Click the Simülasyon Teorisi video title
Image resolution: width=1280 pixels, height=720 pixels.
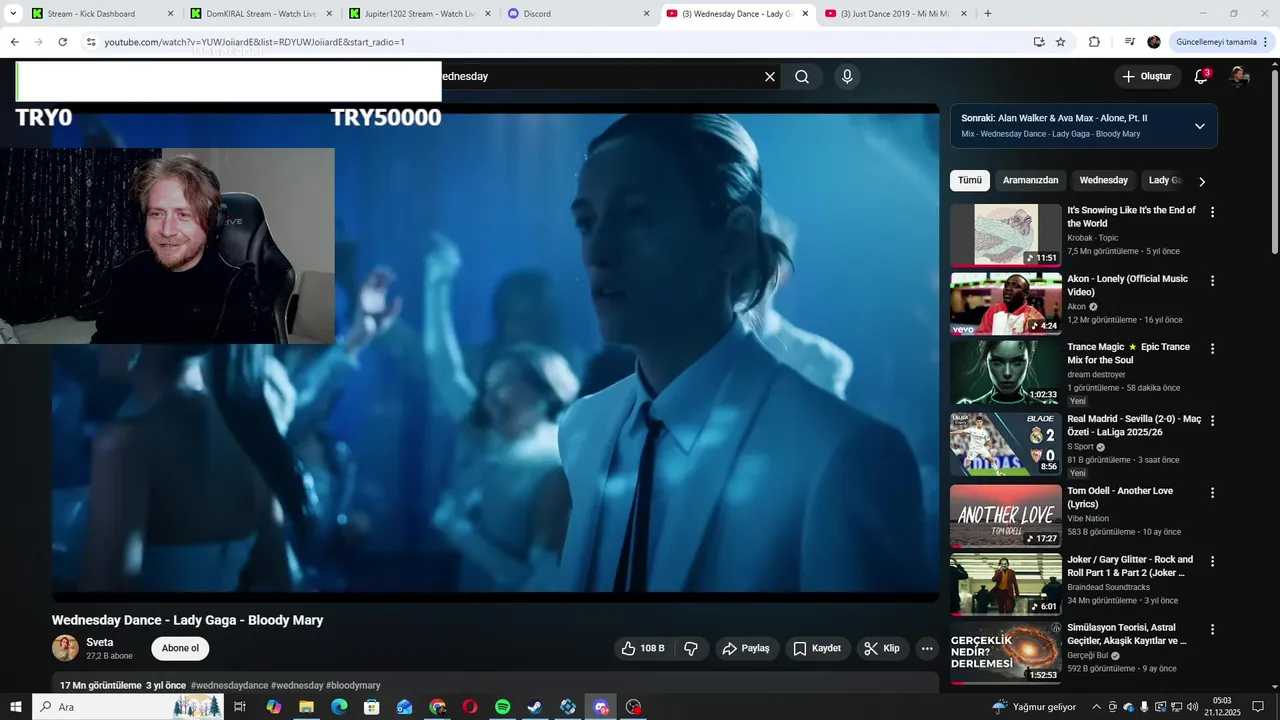pos(1127,634)
